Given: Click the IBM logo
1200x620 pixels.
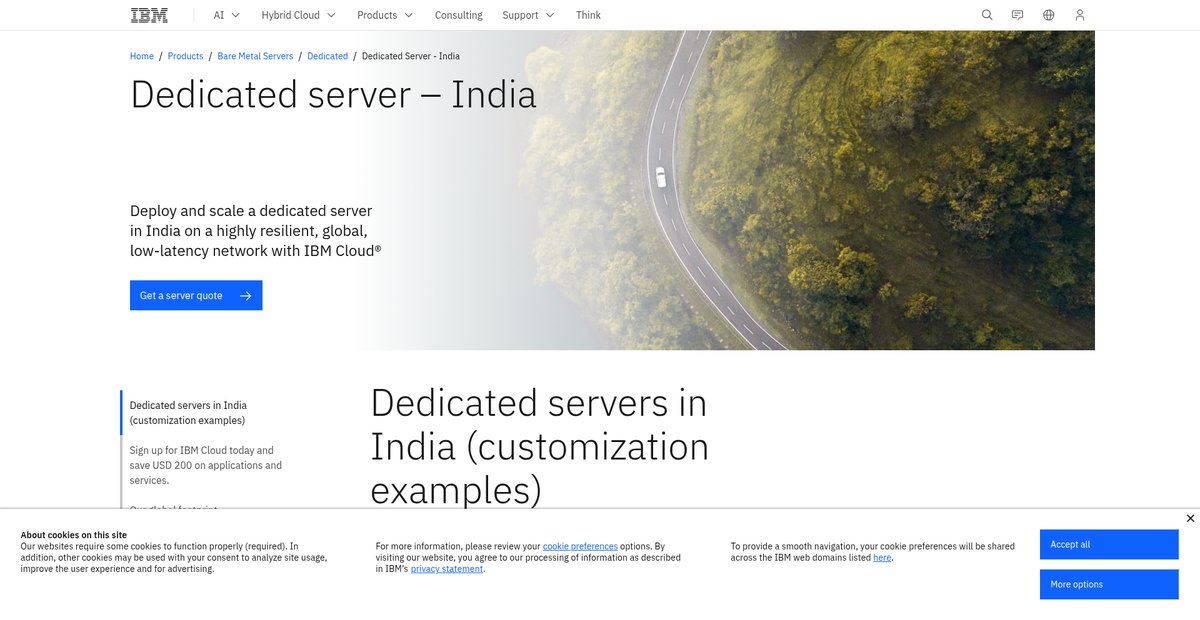Looking at the screenshot, I should coord(149,15).
